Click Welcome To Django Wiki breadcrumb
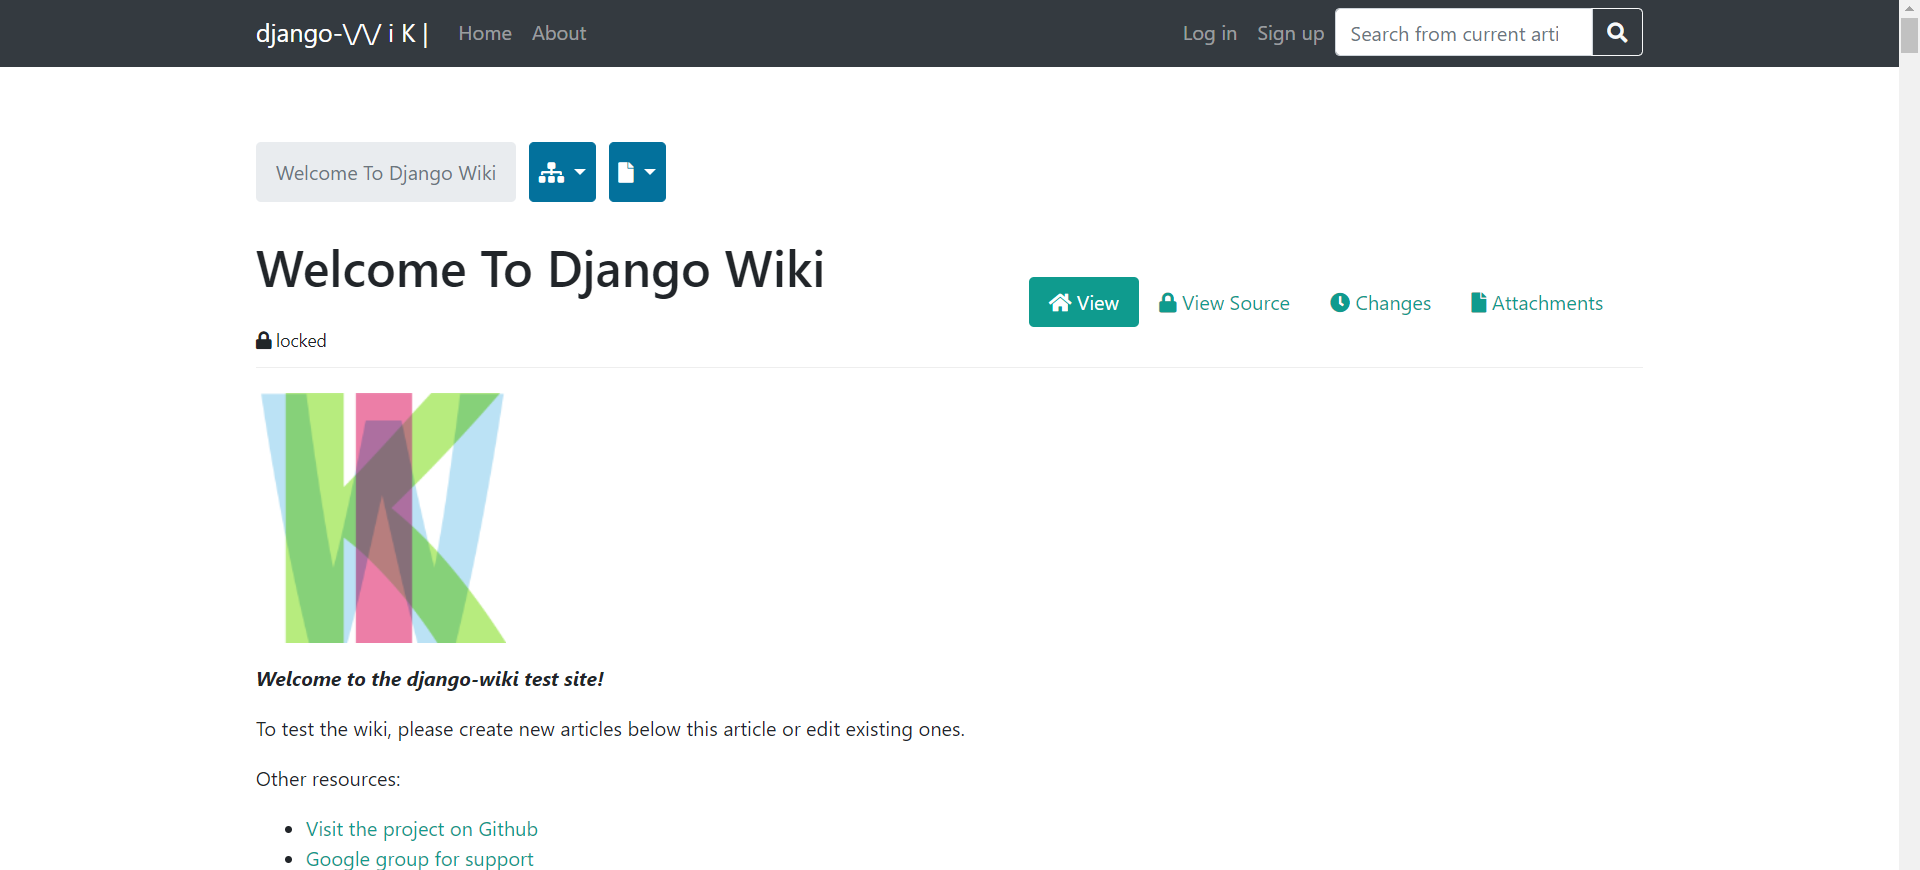Viewport: 1920px width, 870px height. pos(386,173)
